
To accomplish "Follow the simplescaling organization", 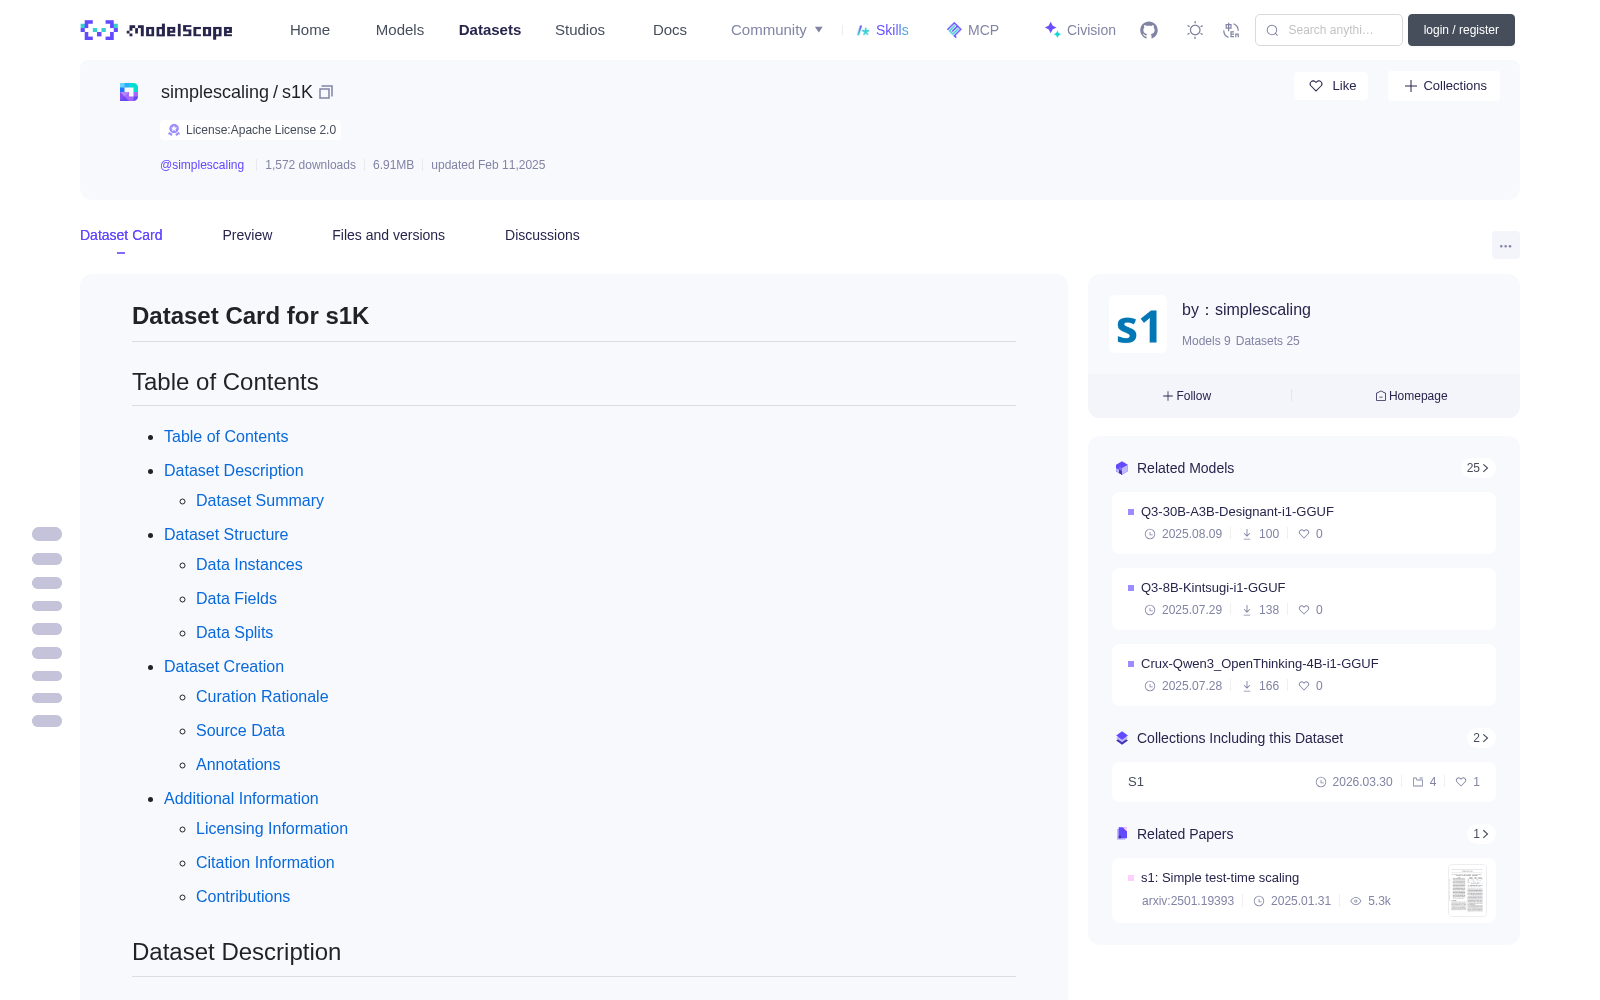I will click(1187, 396).
